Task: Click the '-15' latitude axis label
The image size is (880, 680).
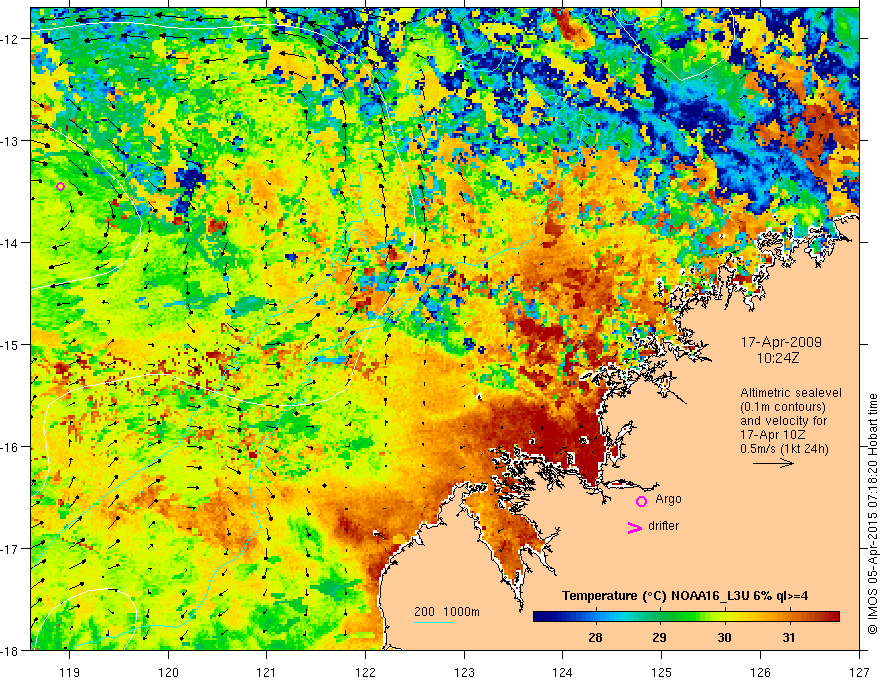Action: click(x=11, y=345)
